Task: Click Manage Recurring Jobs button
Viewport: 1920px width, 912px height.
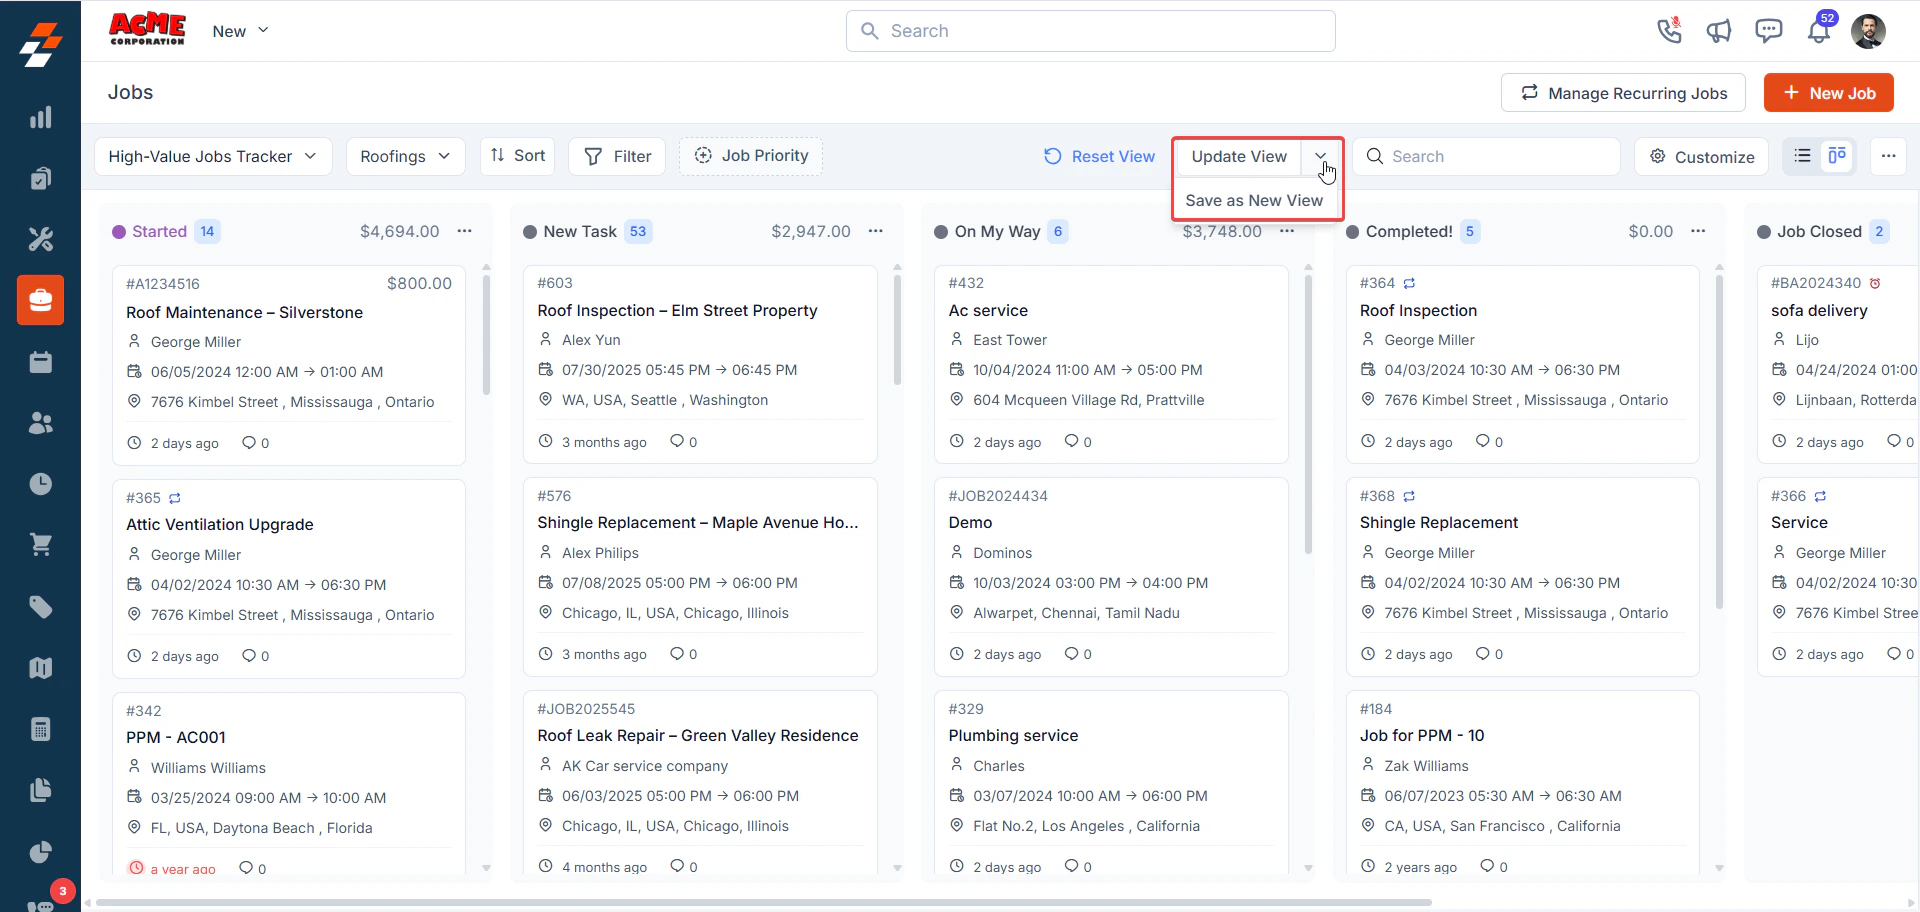Action: click(1623, 93)
